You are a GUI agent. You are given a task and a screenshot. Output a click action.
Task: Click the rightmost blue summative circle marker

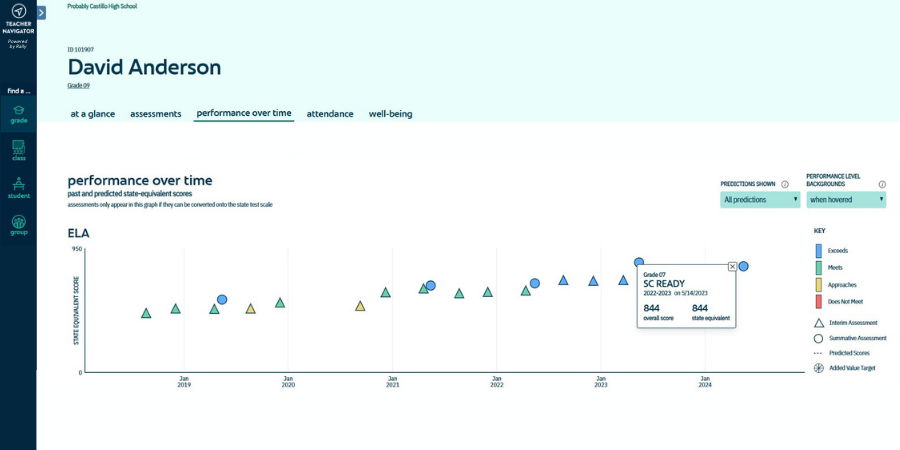pos(743,266)
